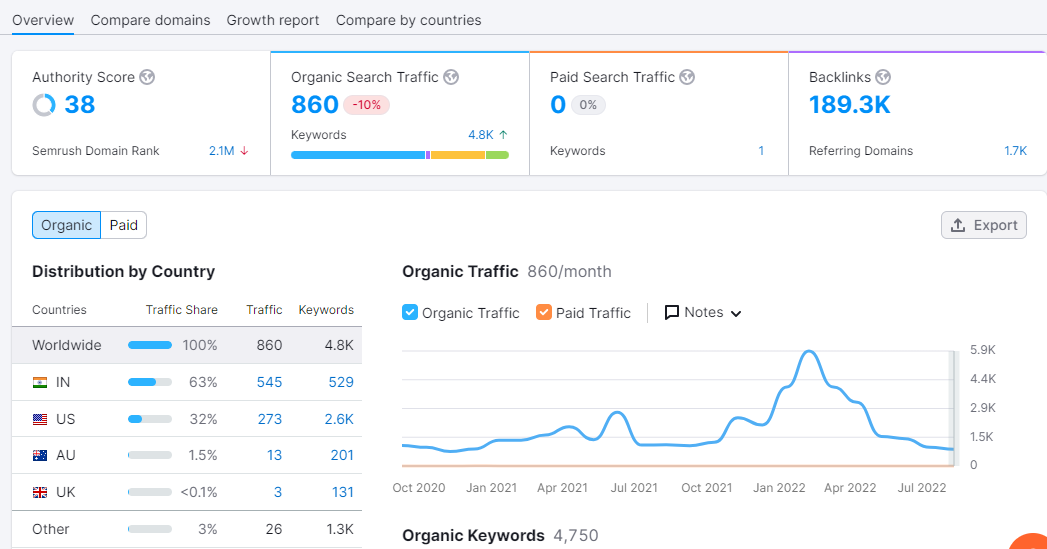Click AU traffic value 13
Viewport: 1047px width, 549px height.
[x=274, y=455]
